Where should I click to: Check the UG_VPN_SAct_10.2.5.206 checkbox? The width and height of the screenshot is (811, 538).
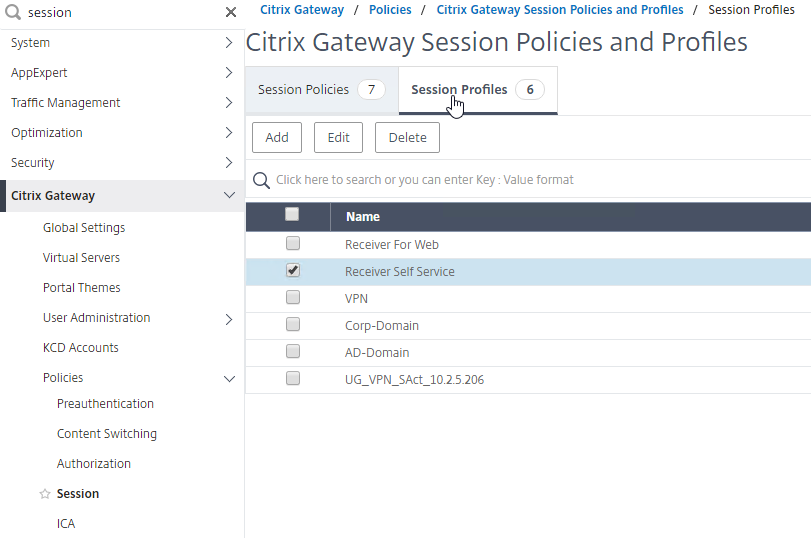[293, 379]
